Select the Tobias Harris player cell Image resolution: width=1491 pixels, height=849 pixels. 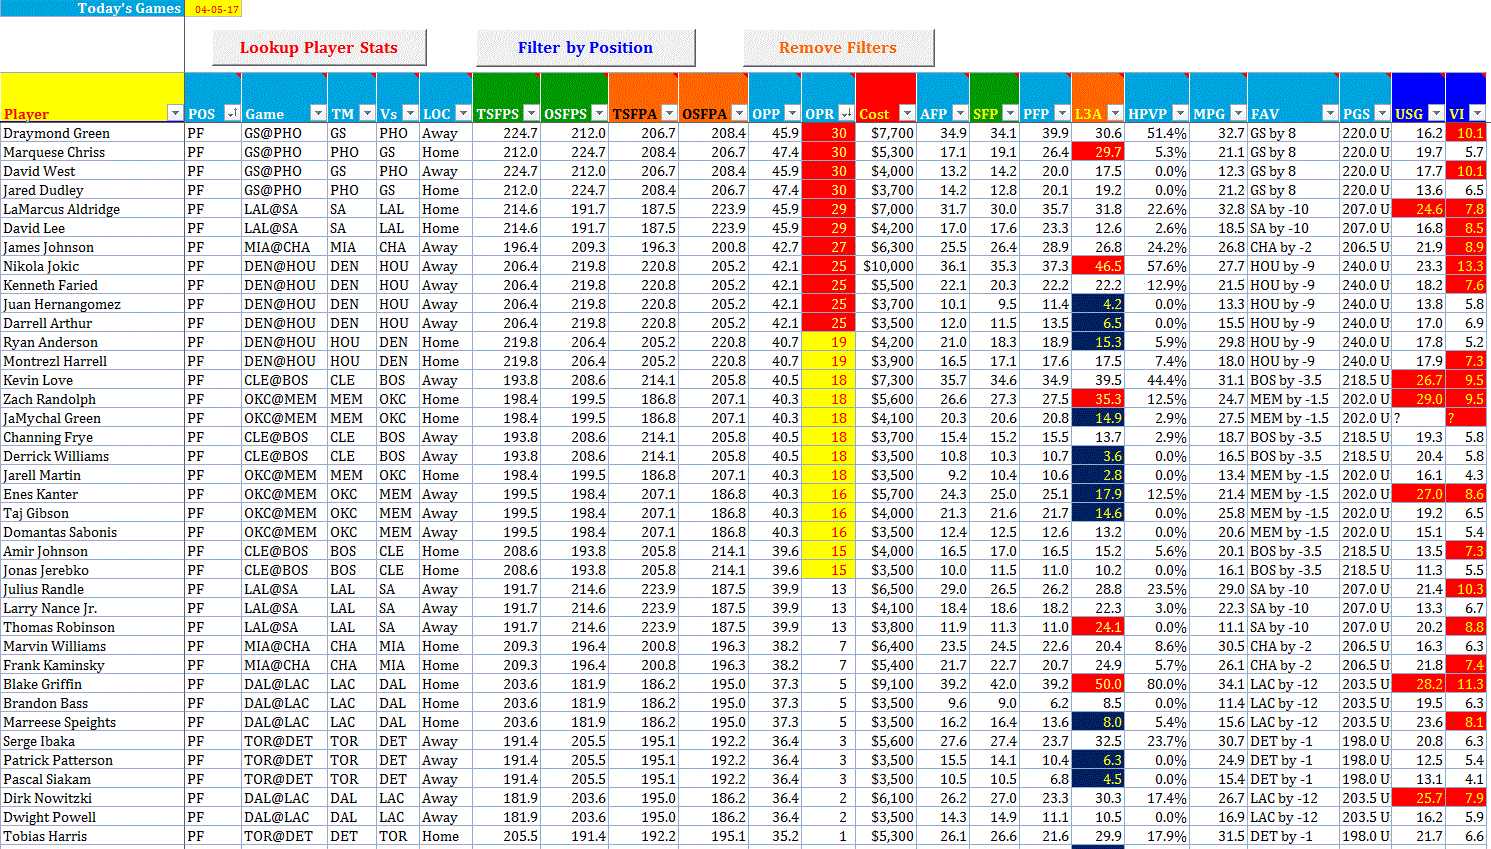(92, 836)
